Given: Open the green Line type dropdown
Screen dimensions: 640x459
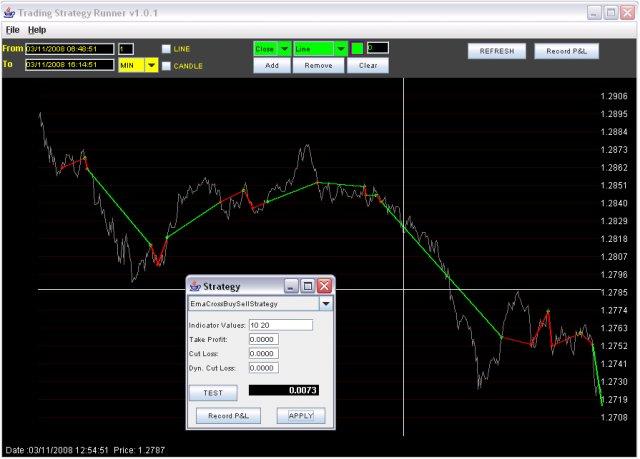Looking at the screenshot, I should coord(340,48).
